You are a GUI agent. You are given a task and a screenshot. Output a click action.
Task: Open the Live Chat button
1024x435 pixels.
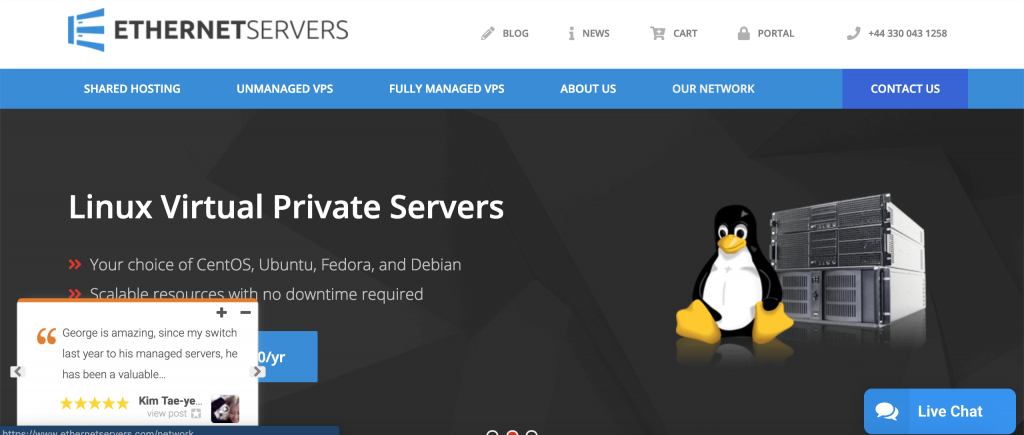point(940,411)
